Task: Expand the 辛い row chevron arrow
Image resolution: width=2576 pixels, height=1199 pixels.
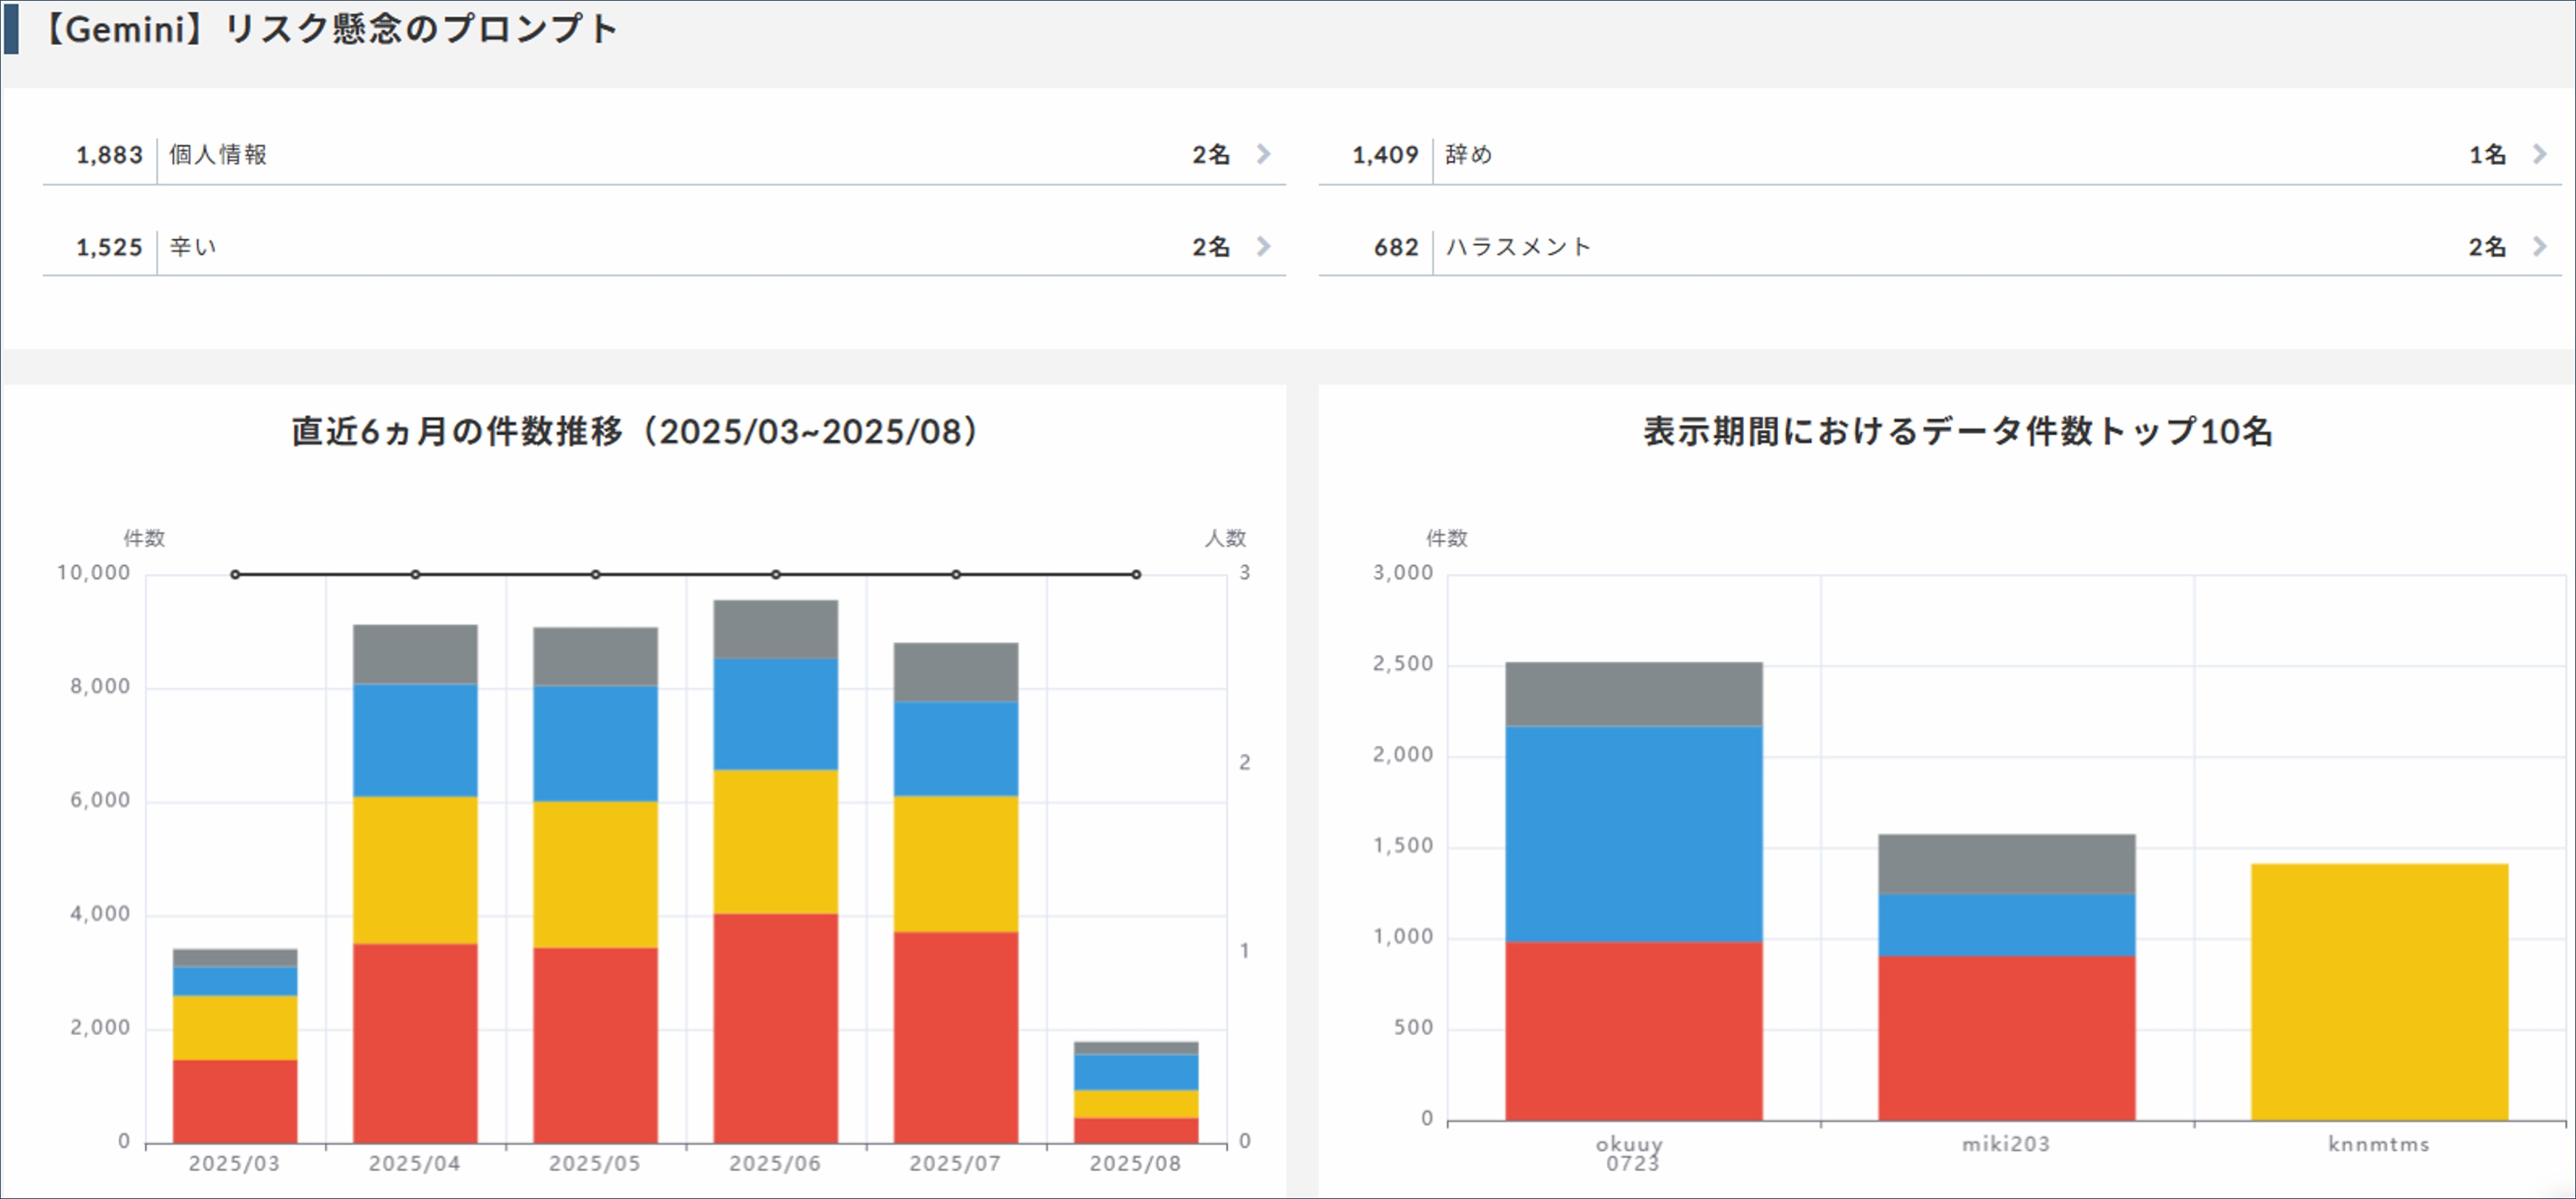Action: [1264, 246]
